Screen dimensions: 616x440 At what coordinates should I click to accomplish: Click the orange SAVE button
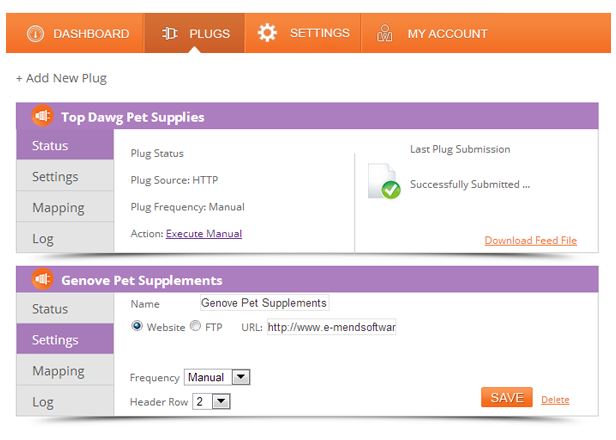pyautogui.click(x=506, y=398)
